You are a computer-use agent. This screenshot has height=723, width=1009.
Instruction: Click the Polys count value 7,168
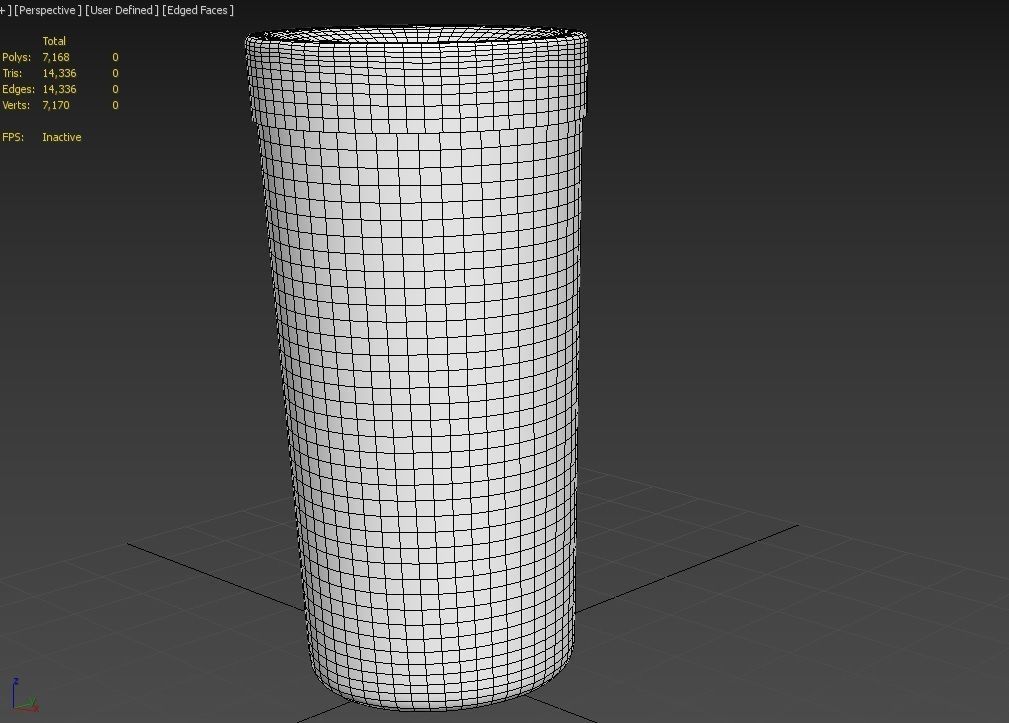click(56, 57)
